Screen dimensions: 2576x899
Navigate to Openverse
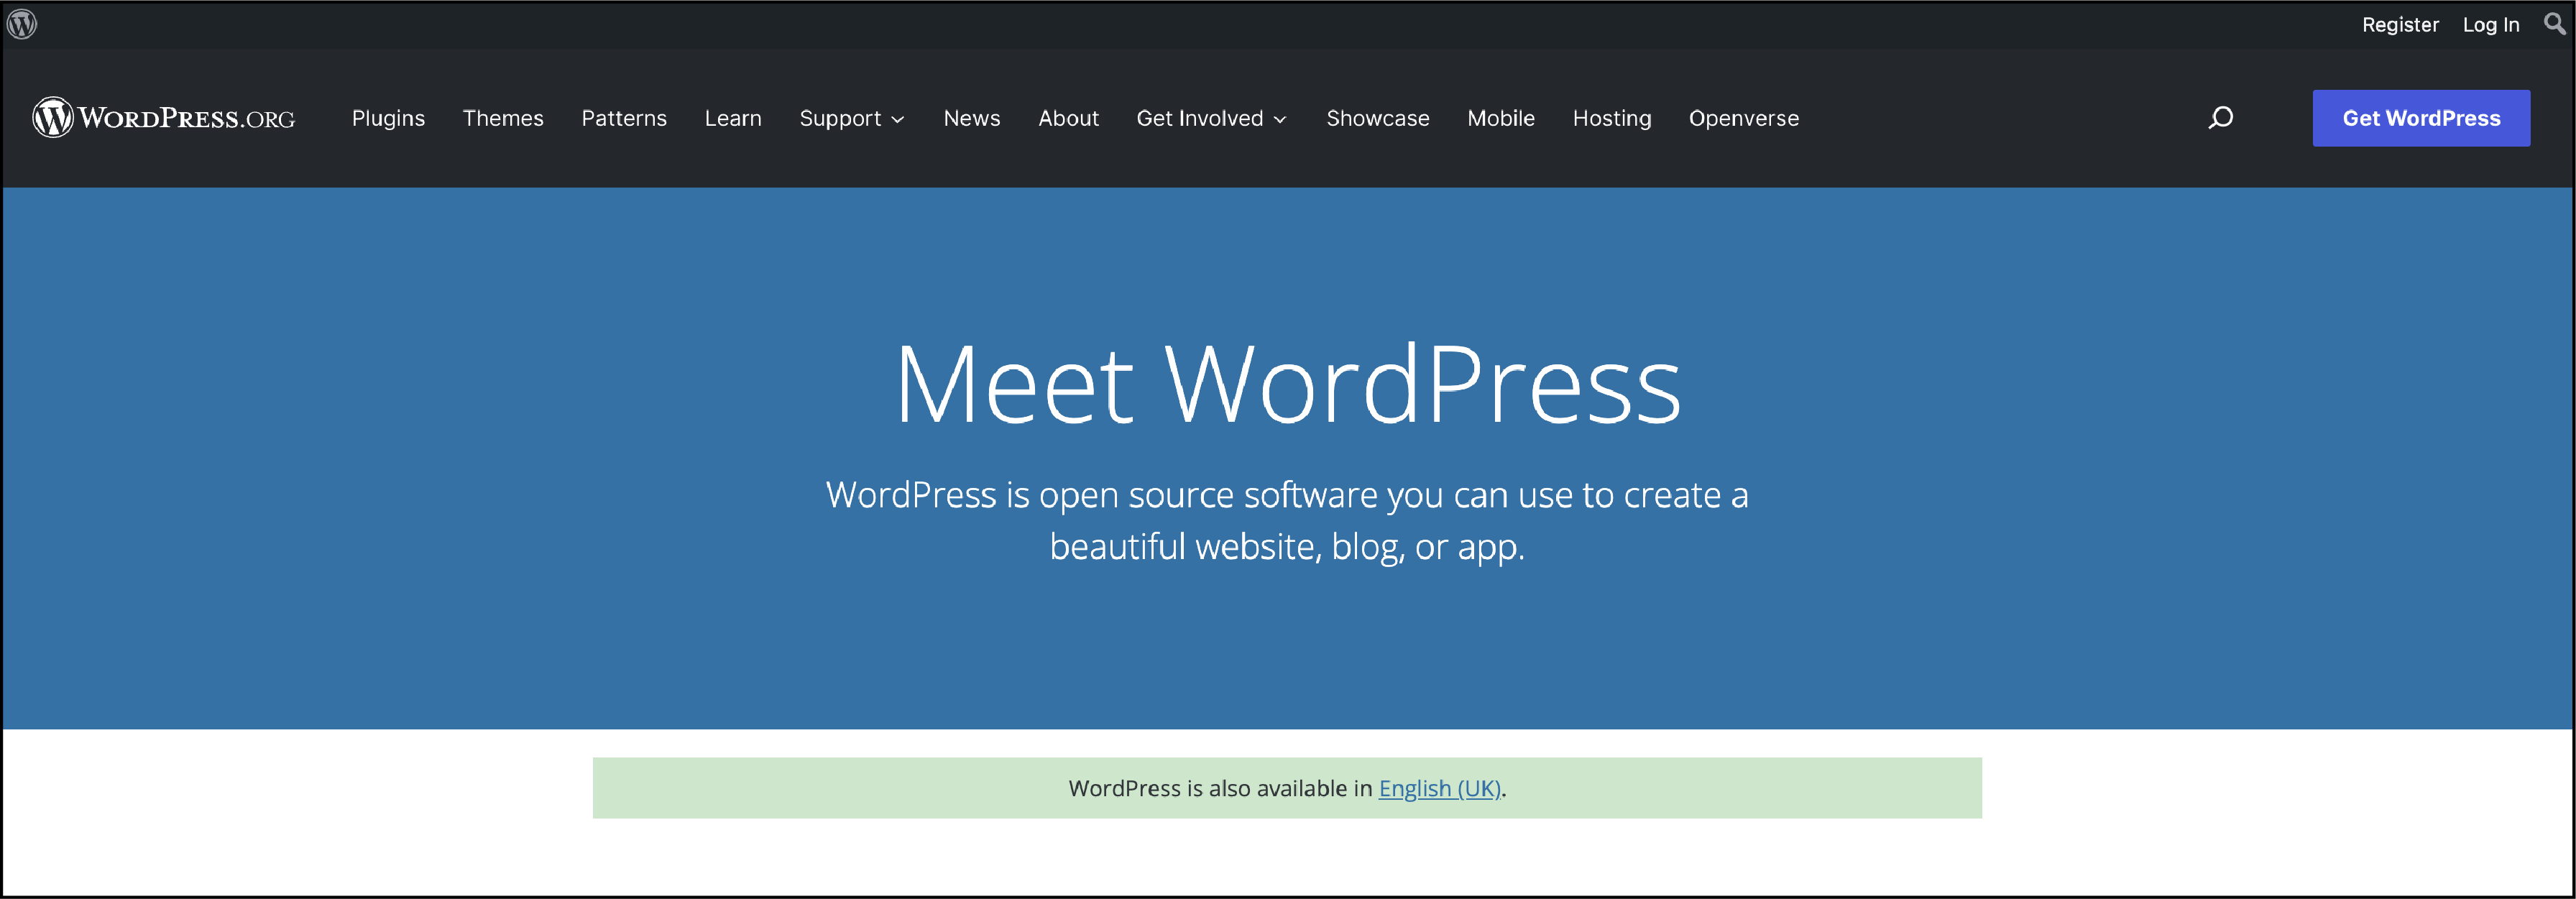point(1744,118)
